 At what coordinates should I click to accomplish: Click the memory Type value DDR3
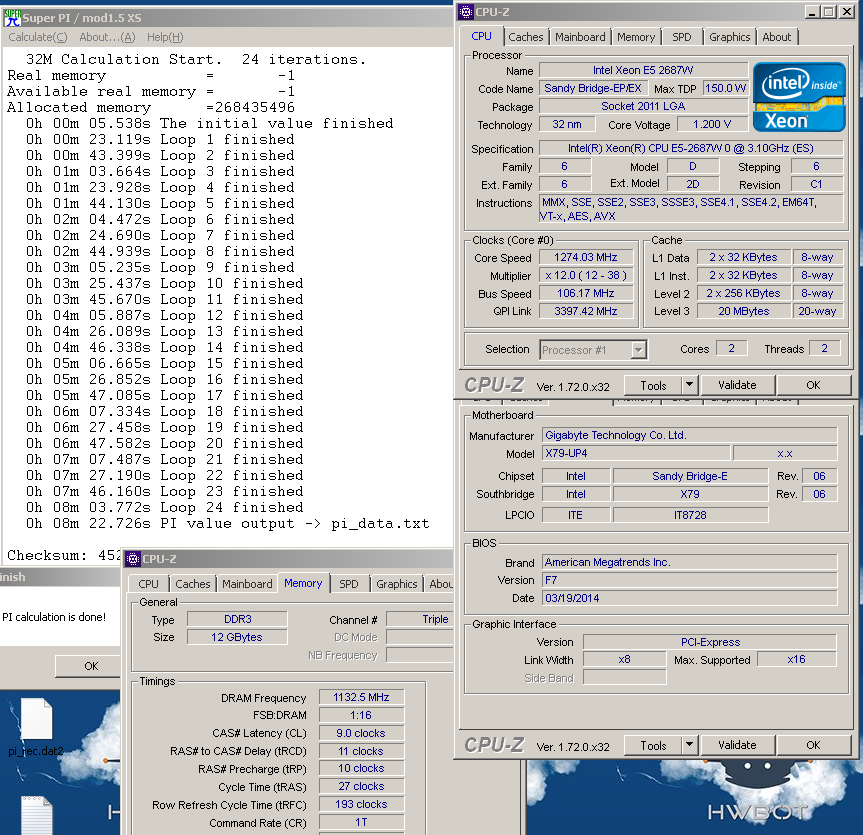point(237,619)
